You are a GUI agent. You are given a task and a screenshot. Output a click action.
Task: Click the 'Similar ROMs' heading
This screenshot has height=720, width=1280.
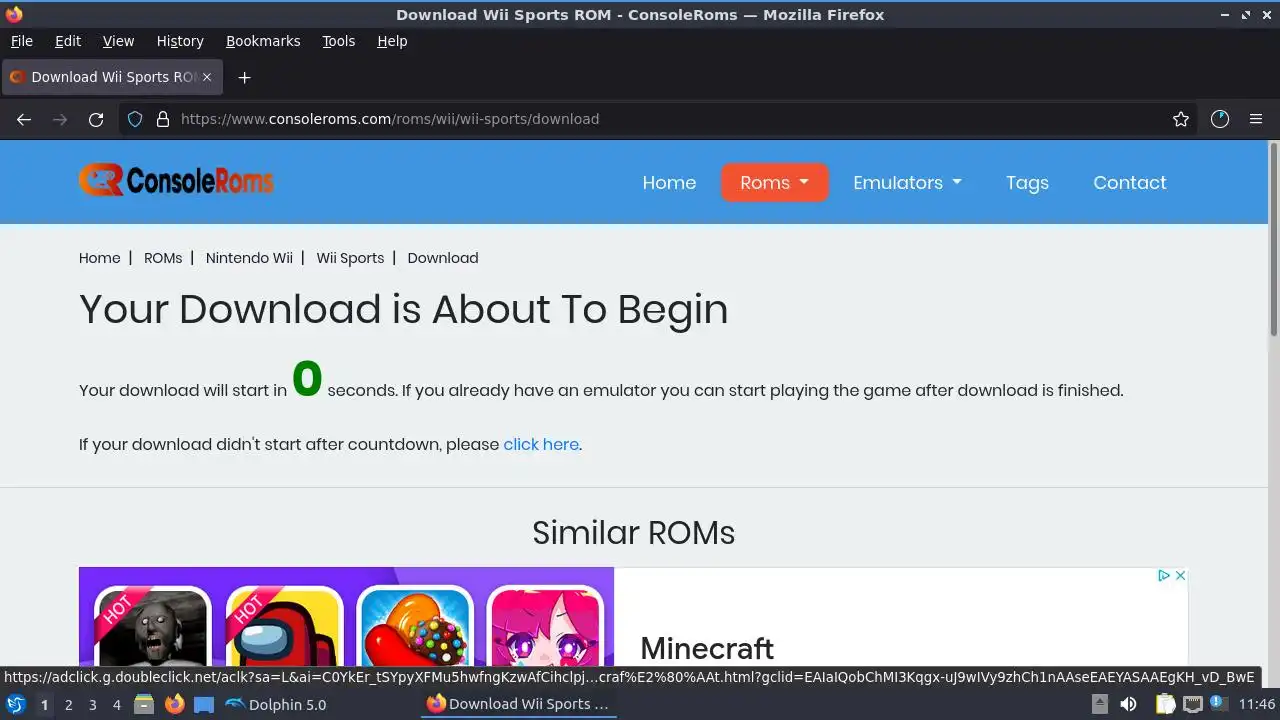[x=633, y=533]
